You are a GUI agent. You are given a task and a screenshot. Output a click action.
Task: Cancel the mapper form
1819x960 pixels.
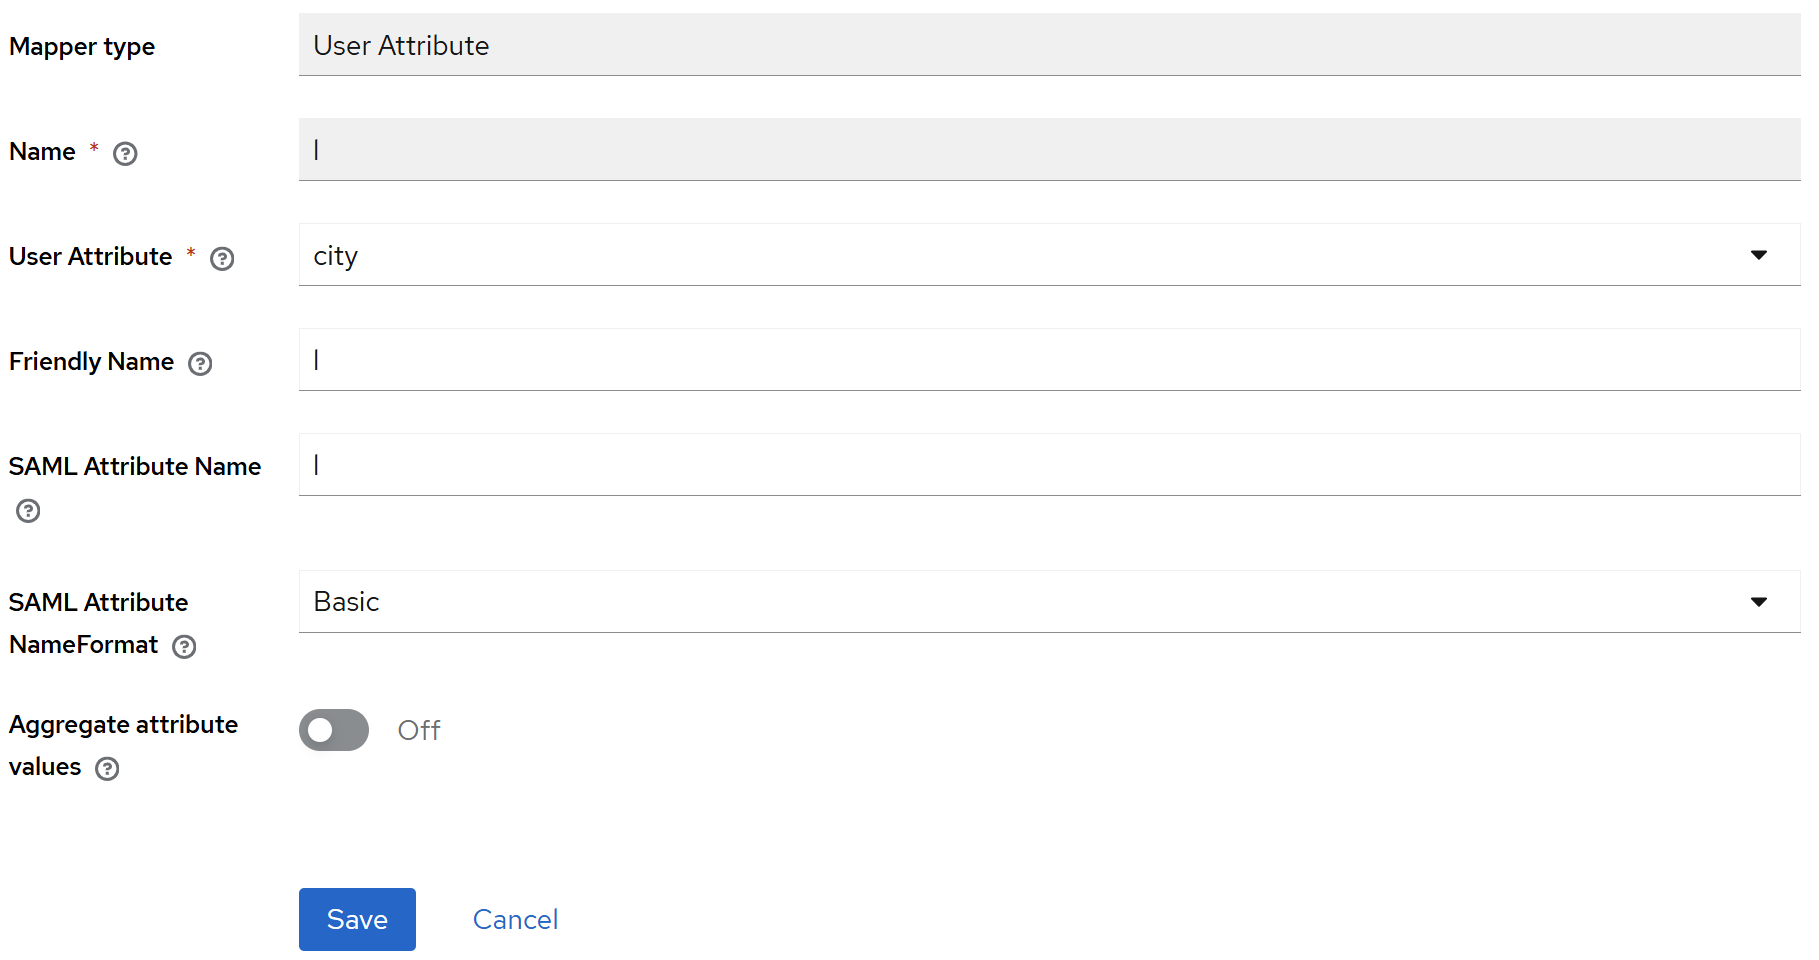(x=515, y=919)
